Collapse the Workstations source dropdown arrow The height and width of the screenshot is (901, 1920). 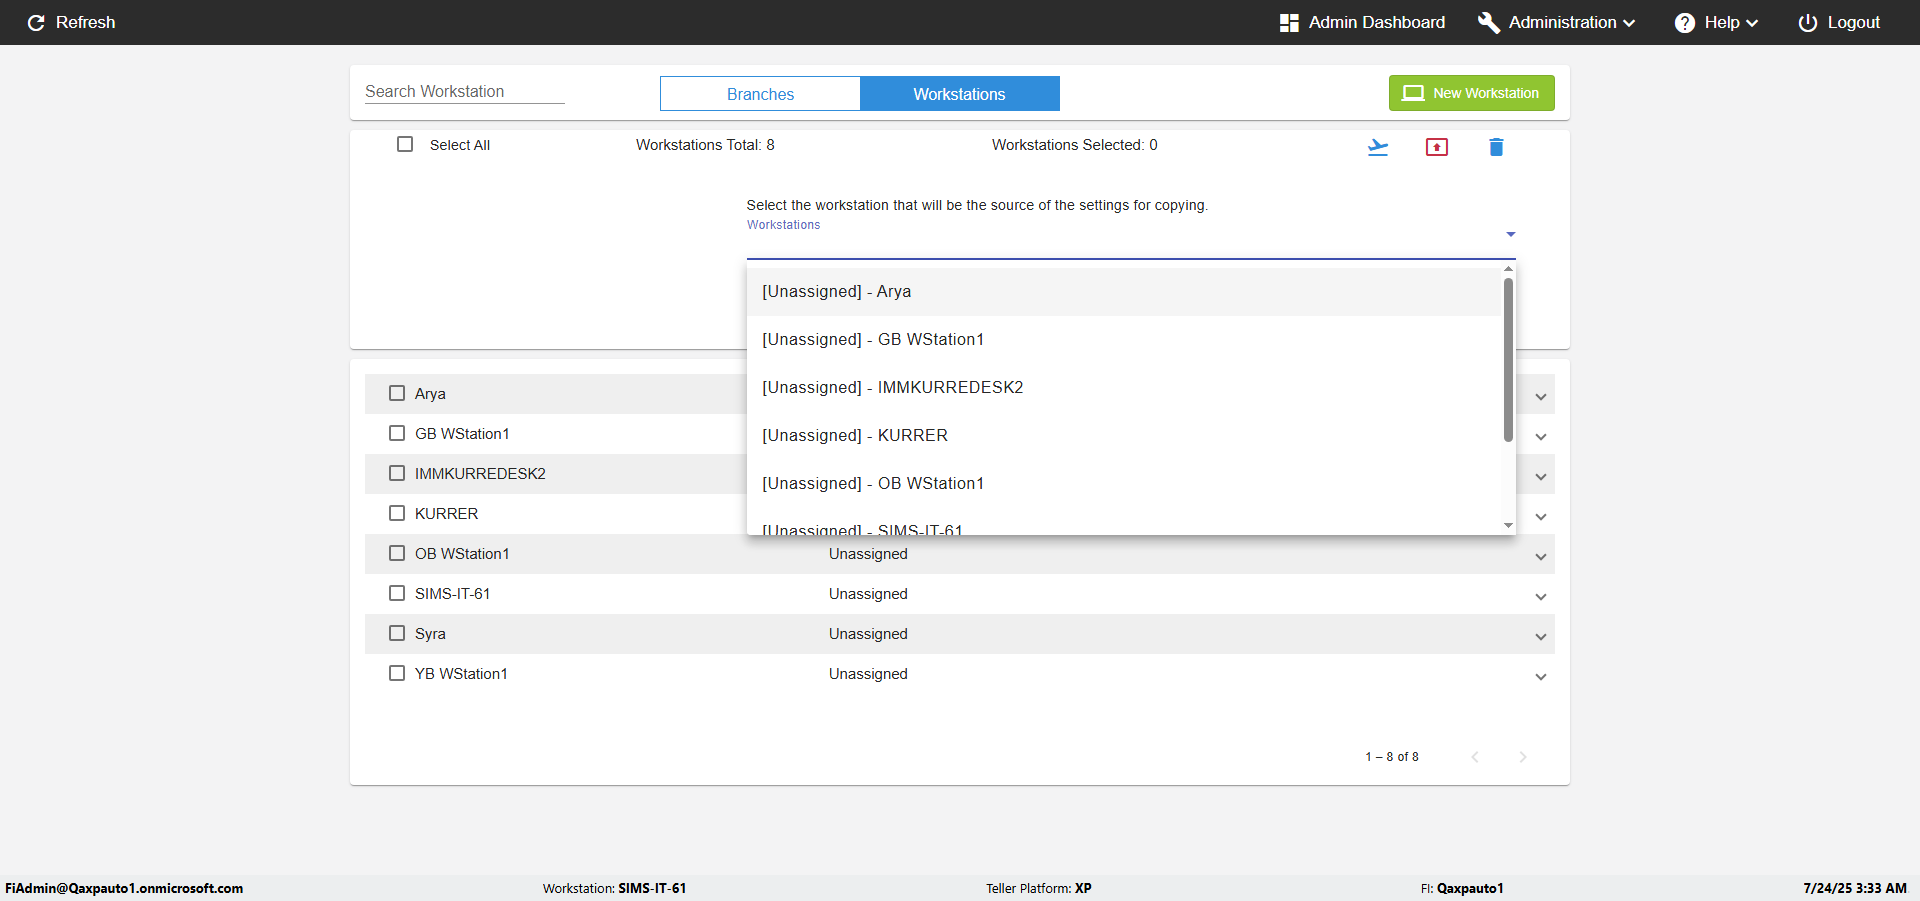tap(1510, 234)
